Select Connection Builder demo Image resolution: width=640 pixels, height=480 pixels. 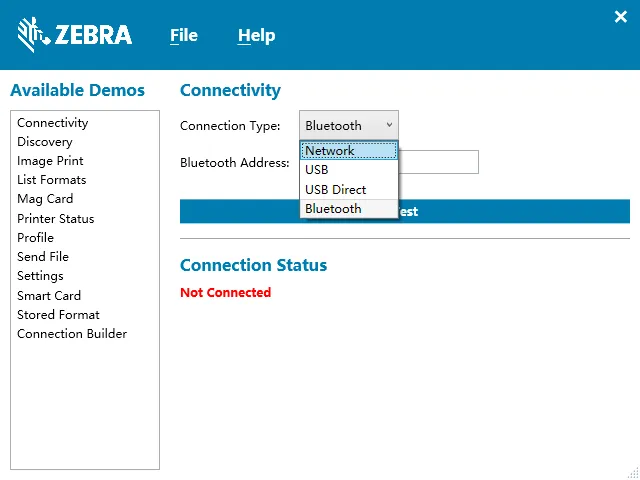pos(72,334)
